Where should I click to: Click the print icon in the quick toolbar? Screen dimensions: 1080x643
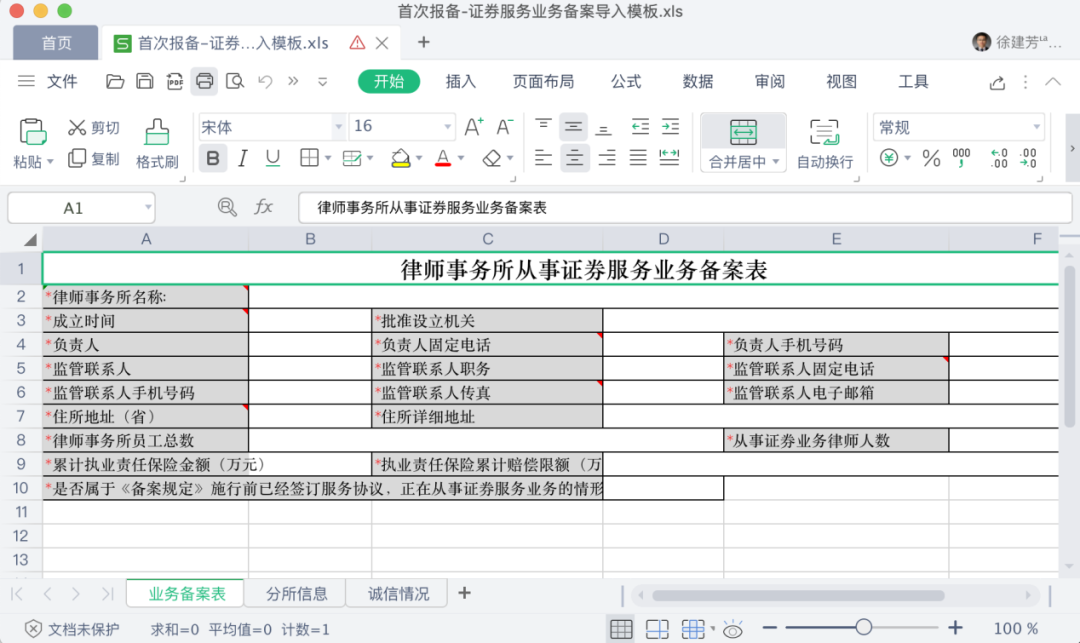[x=205, y=81]
